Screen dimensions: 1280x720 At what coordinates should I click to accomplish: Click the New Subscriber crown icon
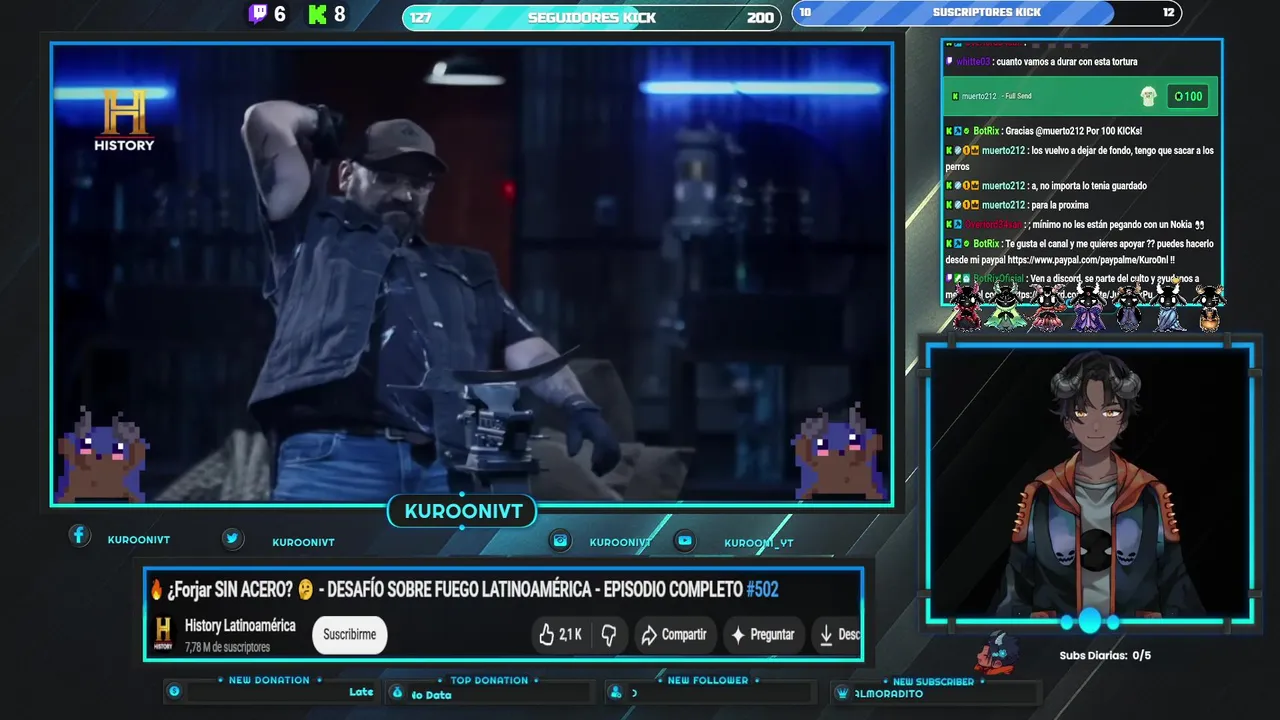843,693
